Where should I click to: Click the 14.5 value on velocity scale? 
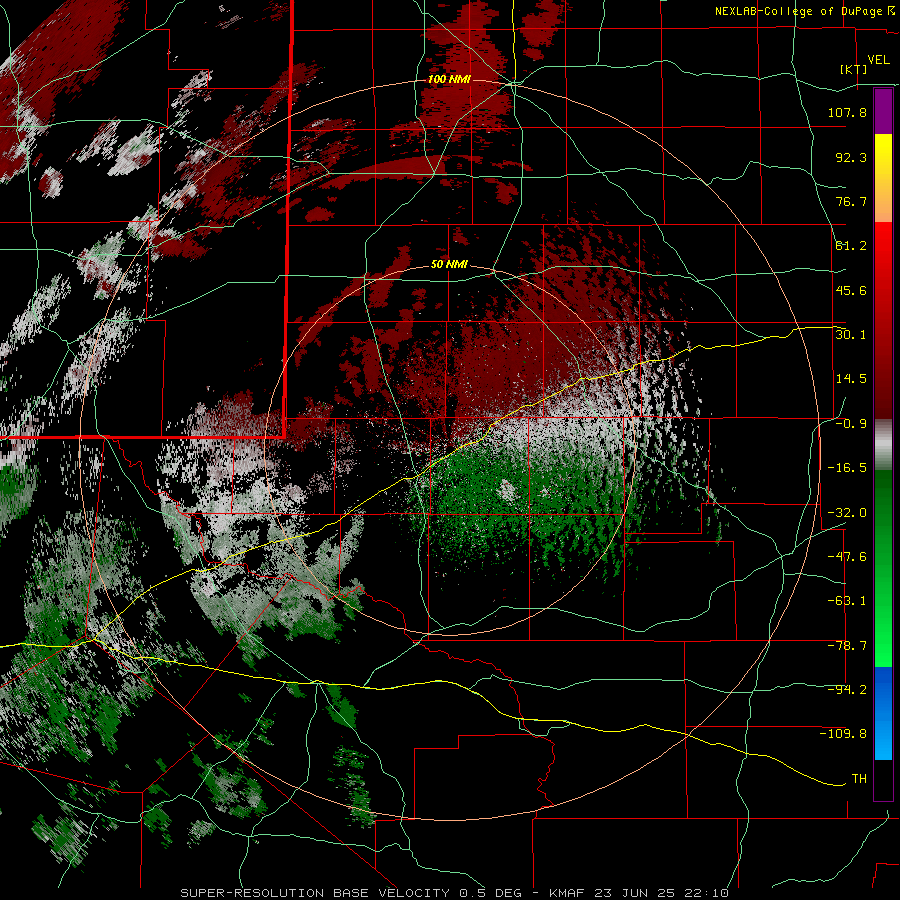pyautogui.click(x=851, y=379)
